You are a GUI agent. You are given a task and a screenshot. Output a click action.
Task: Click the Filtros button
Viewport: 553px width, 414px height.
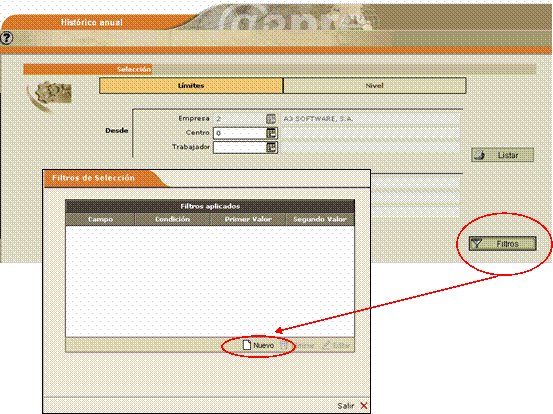tap(503, 244)
